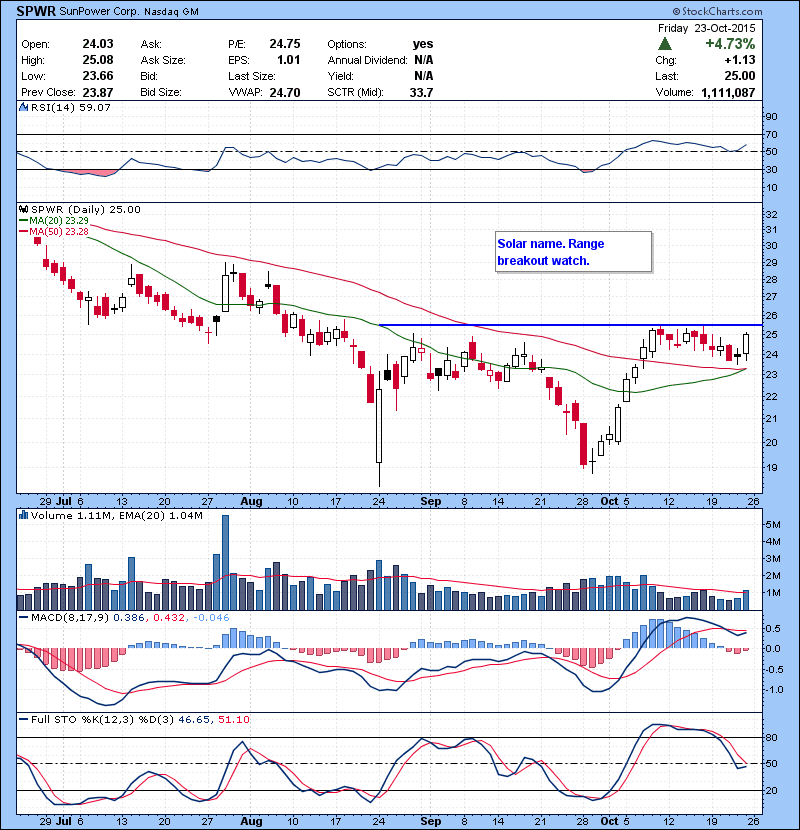Click the Chg value +1.13
Image resolution: width=800 pixels, height=830 pixels.
point(740,60)
